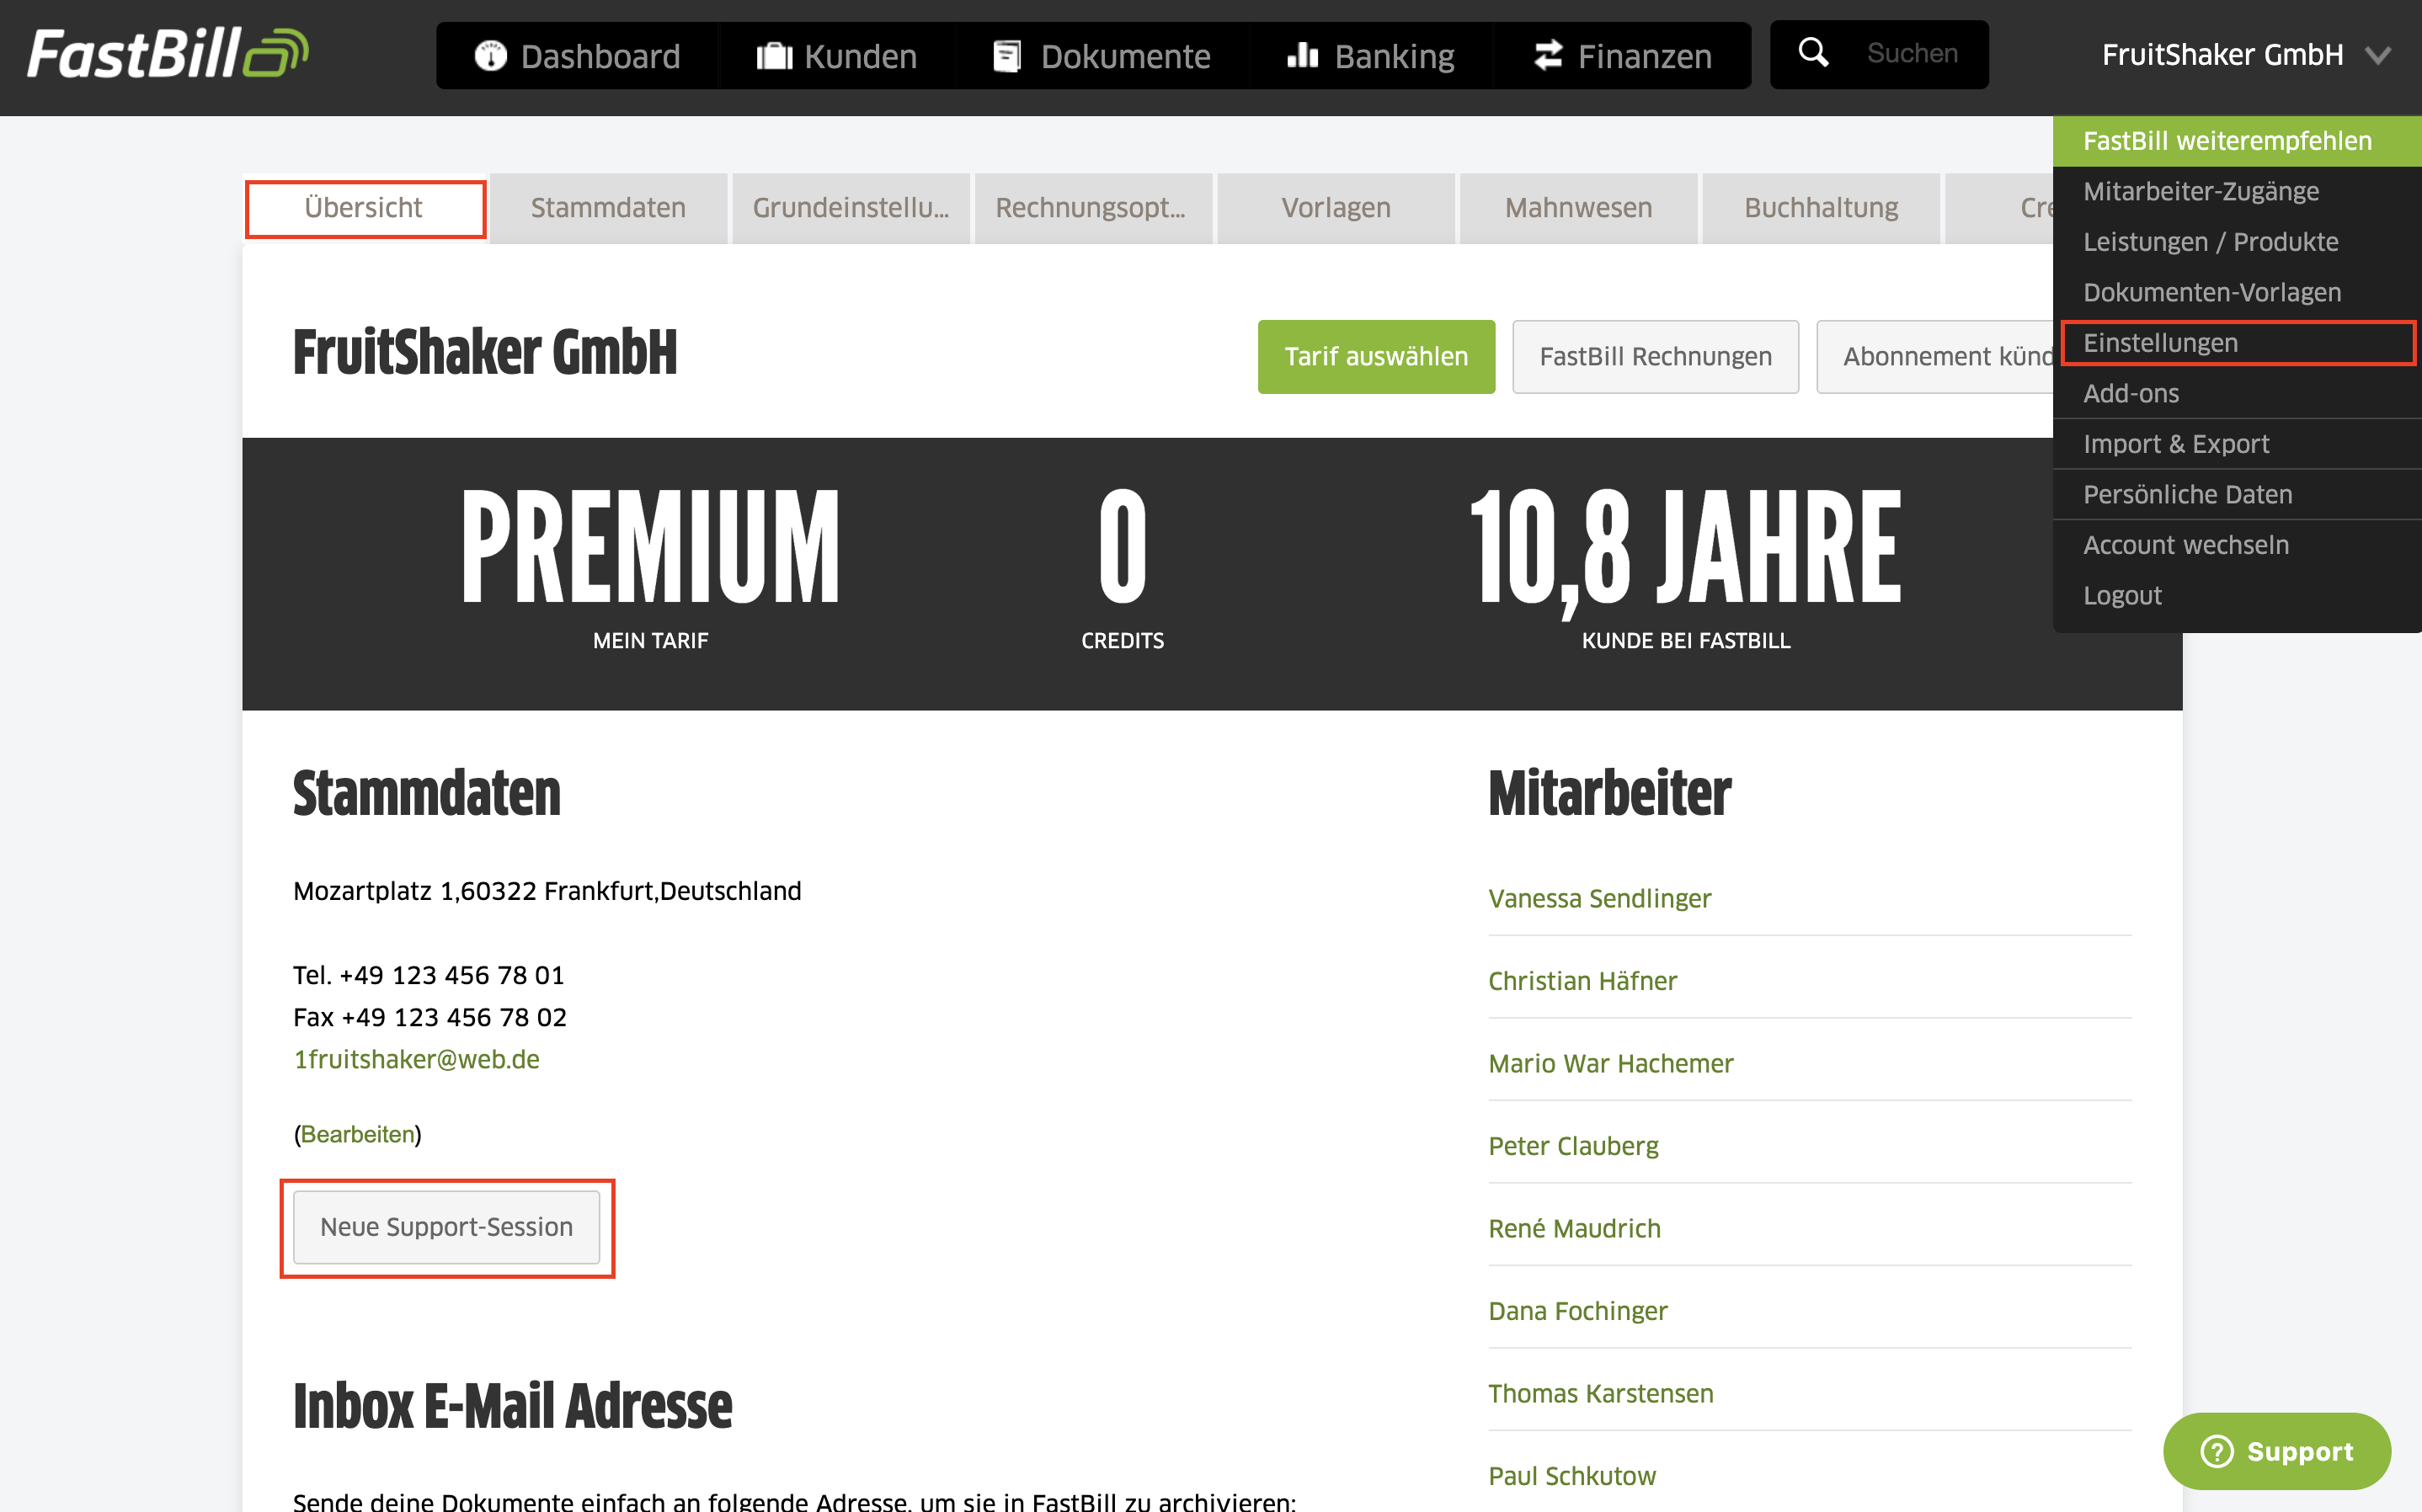Open the Dashboard menu
The image size is (2422, 1512).
(x=578, y=56)
